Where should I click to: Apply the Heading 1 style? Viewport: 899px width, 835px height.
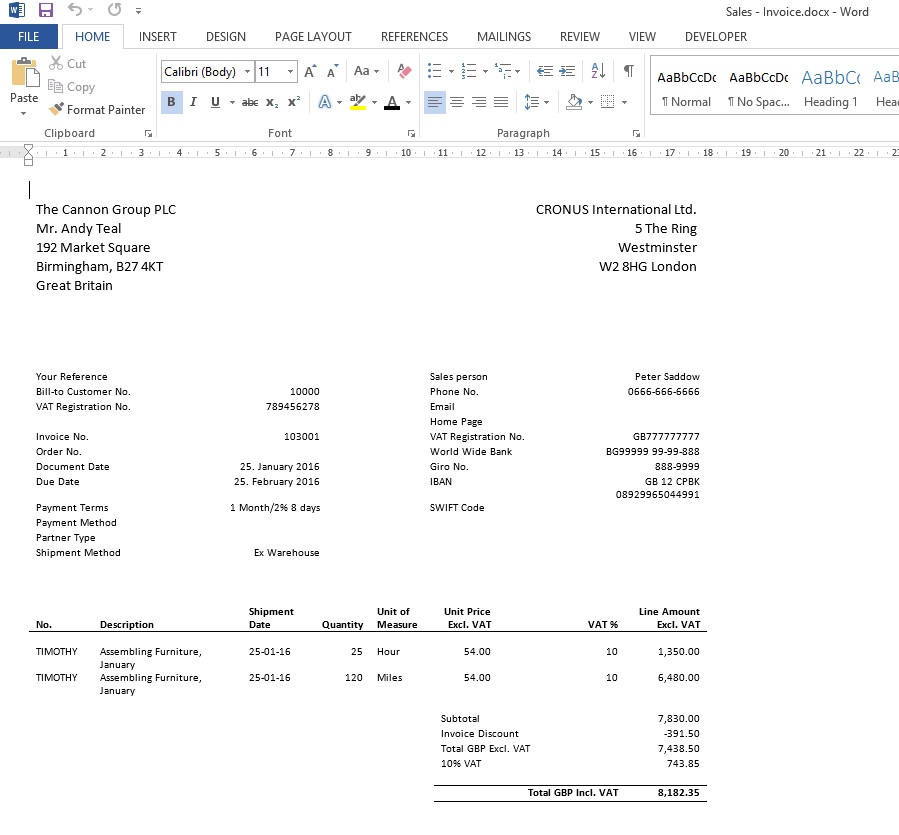pos(830,88)
